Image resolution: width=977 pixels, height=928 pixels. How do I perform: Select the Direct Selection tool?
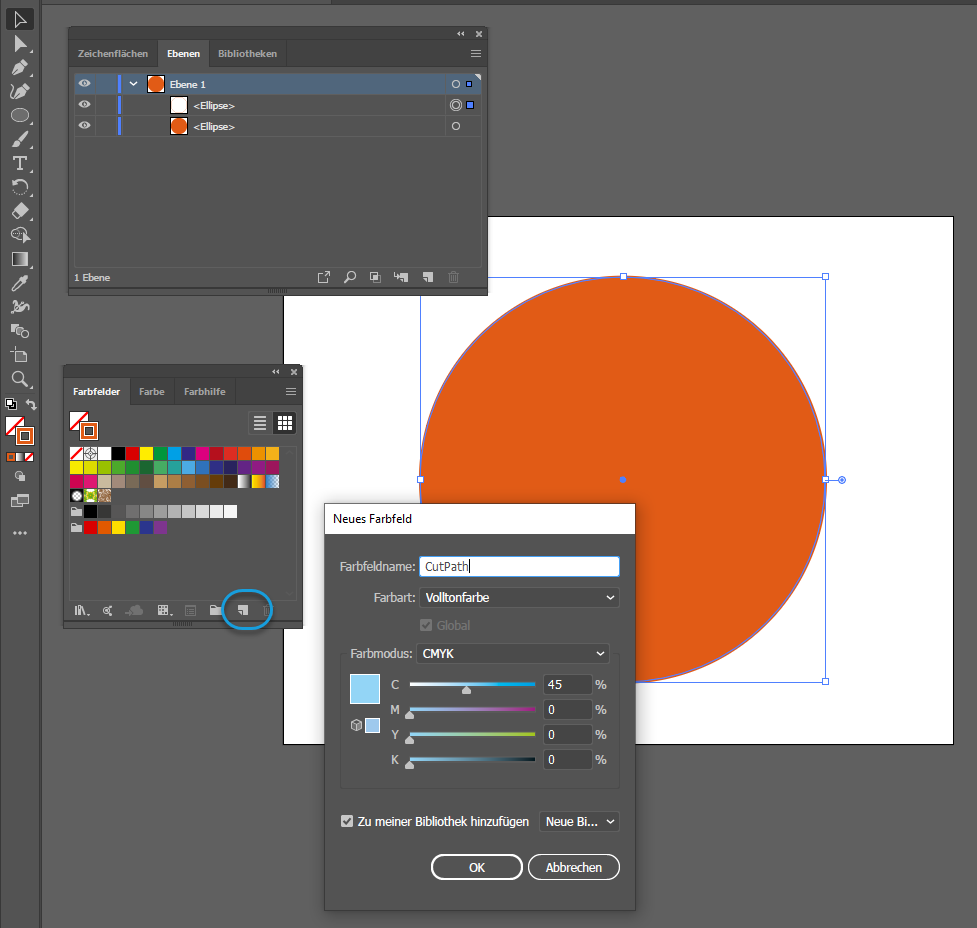(x=20, y=44)
